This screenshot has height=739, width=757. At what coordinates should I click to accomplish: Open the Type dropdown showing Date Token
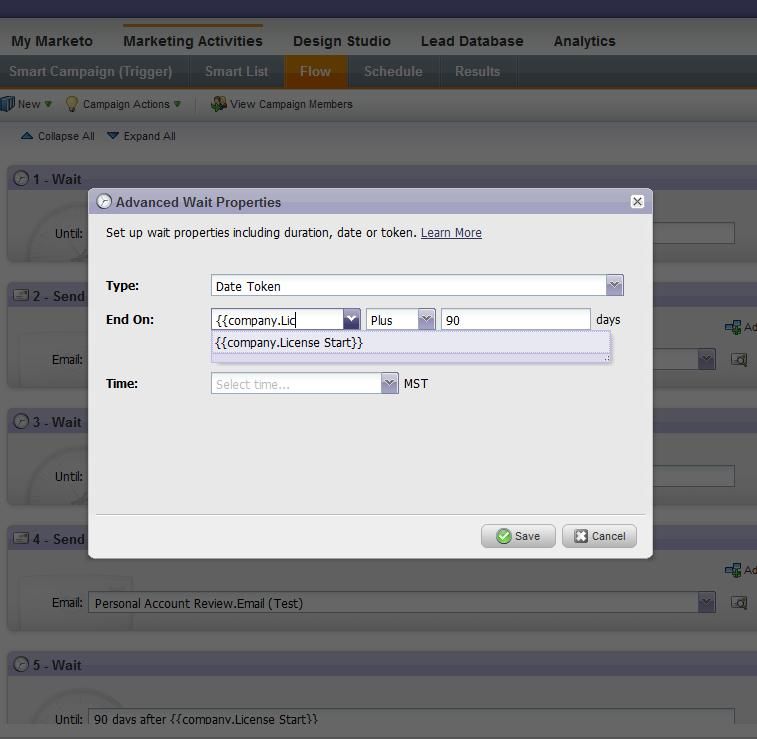pyautogui.click(x=614, y=285)
